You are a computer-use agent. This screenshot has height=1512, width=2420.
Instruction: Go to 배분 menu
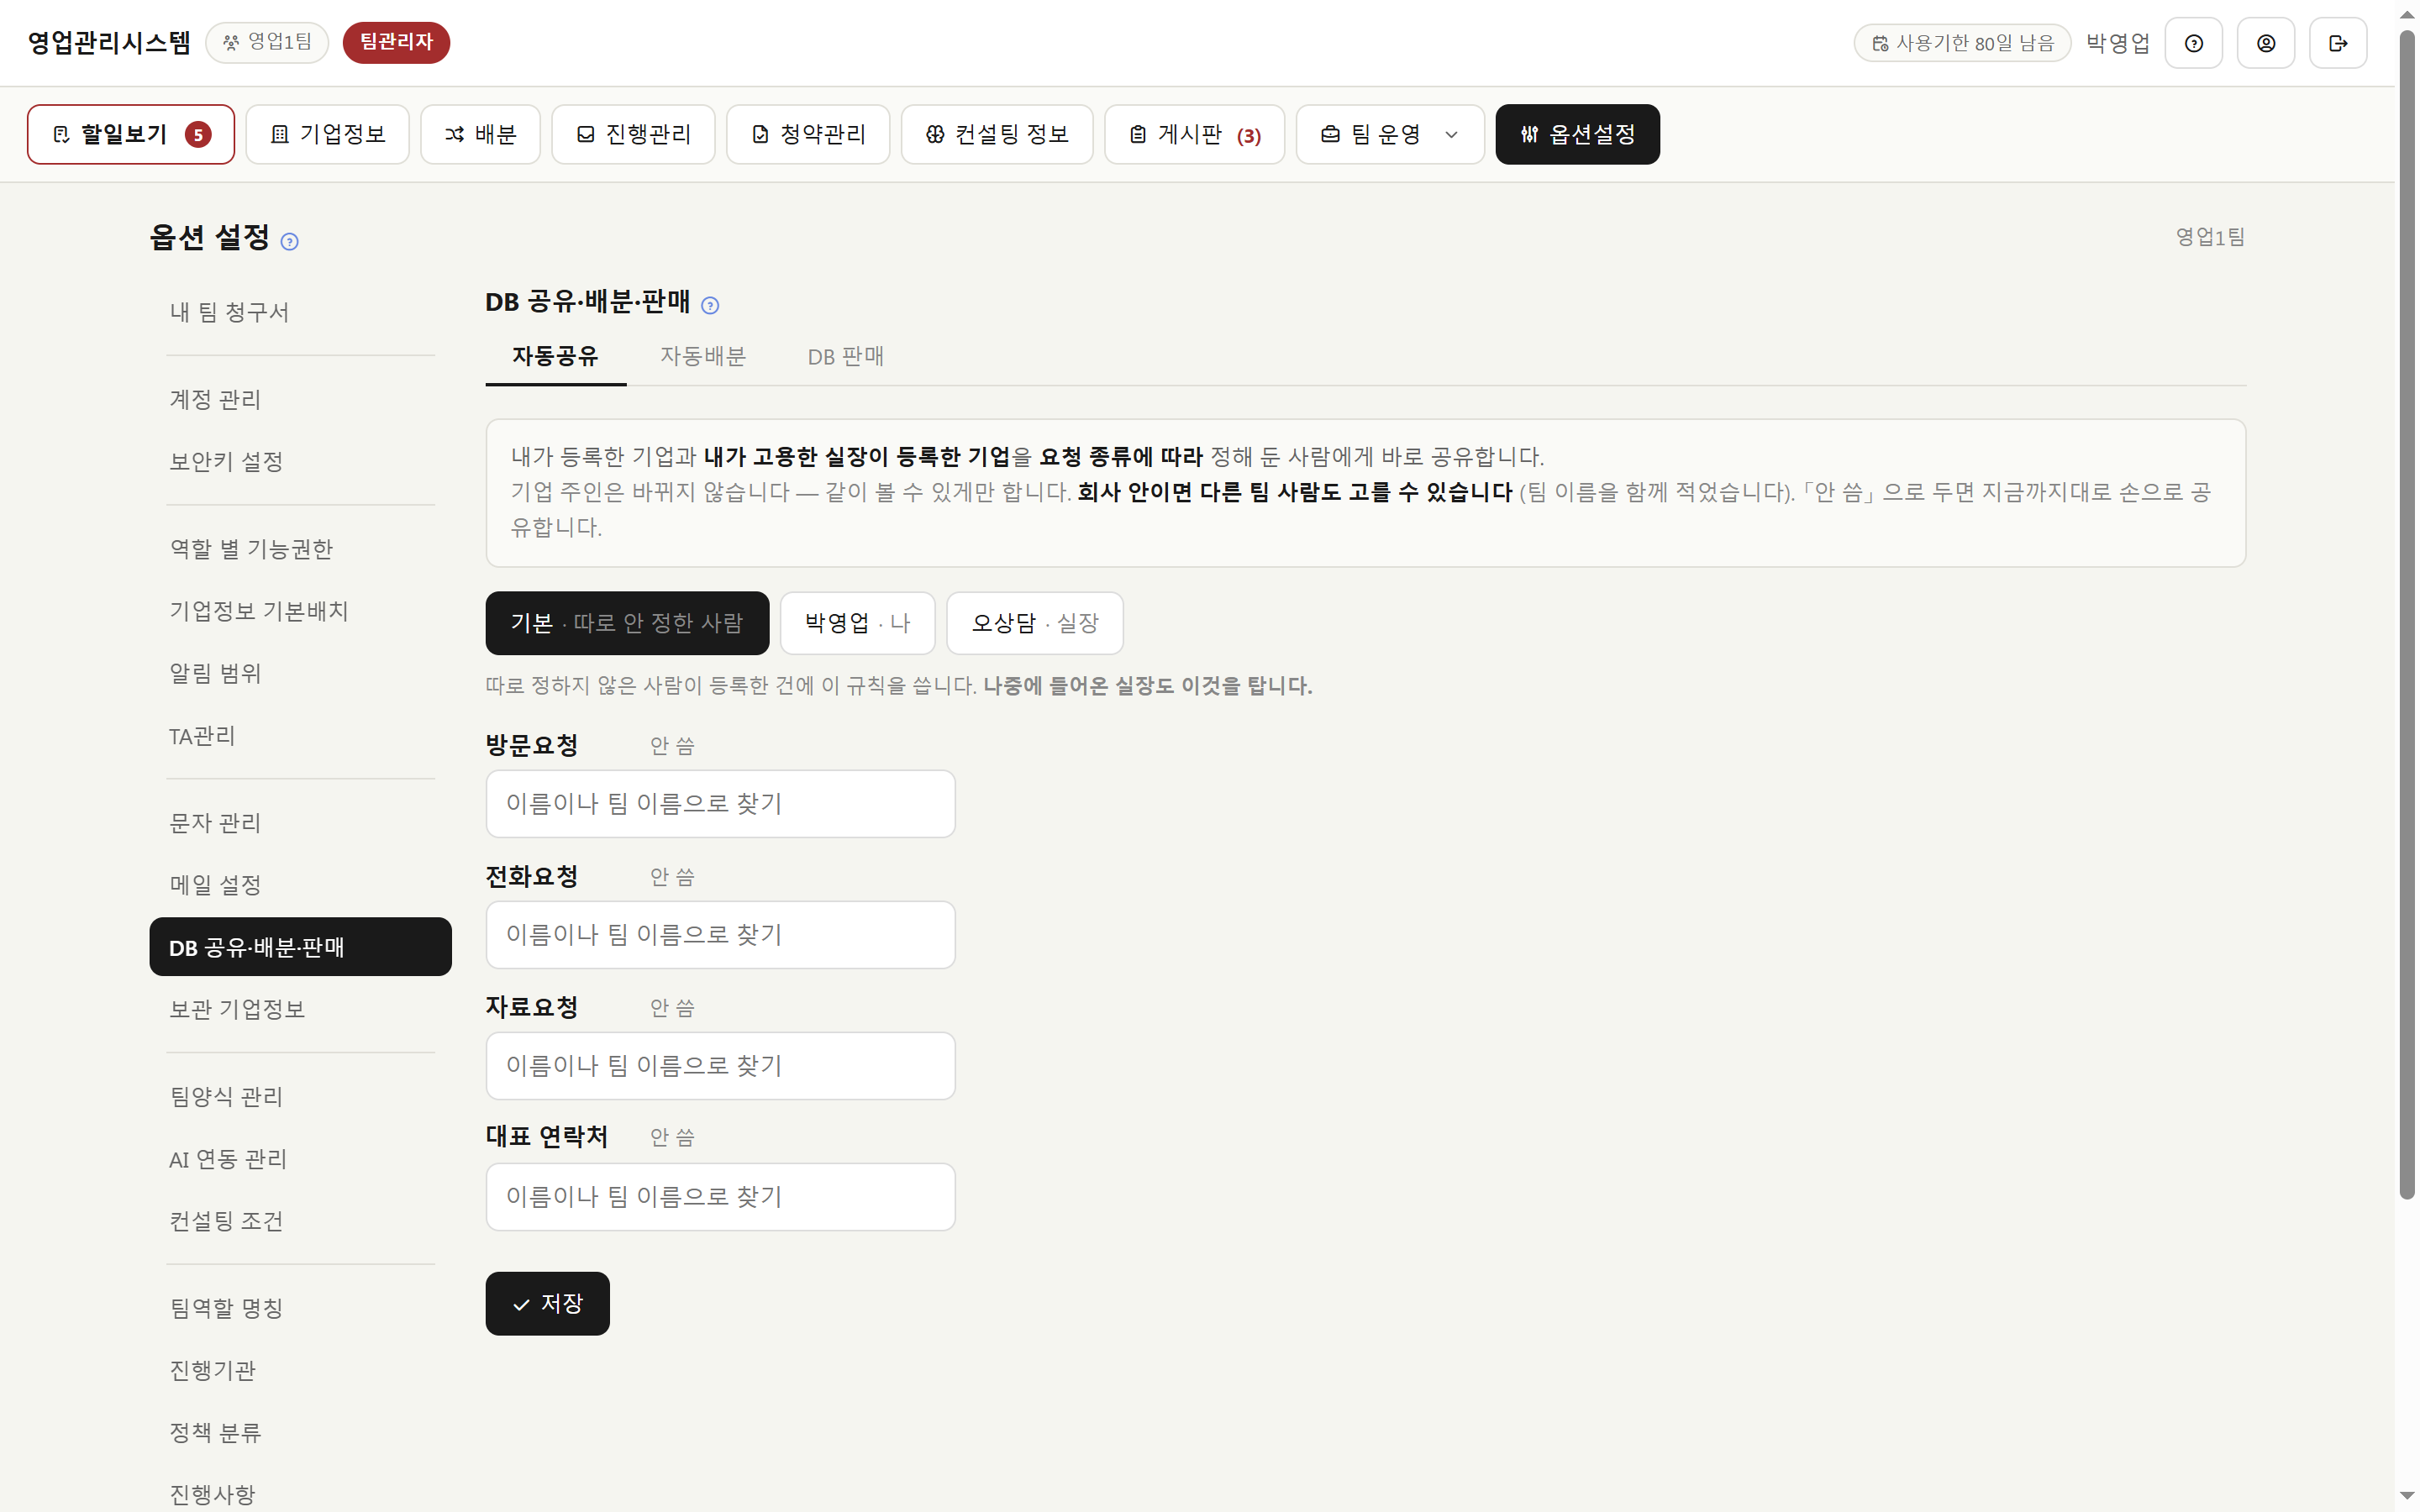480,134
